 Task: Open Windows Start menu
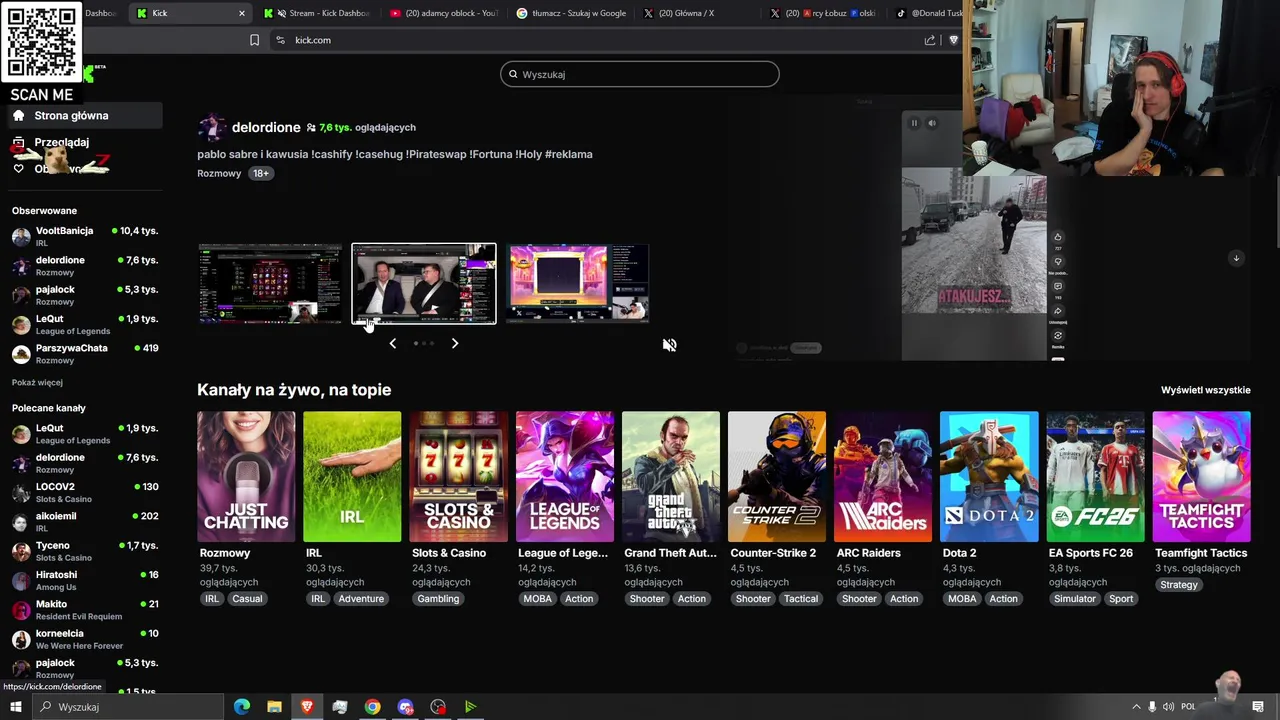(x=15, y=707)
